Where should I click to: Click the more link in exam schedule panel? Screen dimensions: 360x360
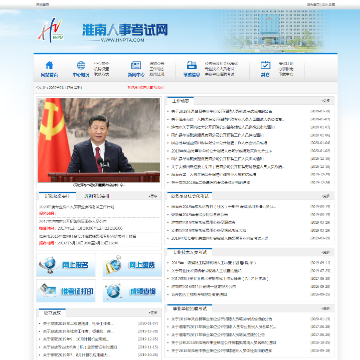(x=153, y=196)
